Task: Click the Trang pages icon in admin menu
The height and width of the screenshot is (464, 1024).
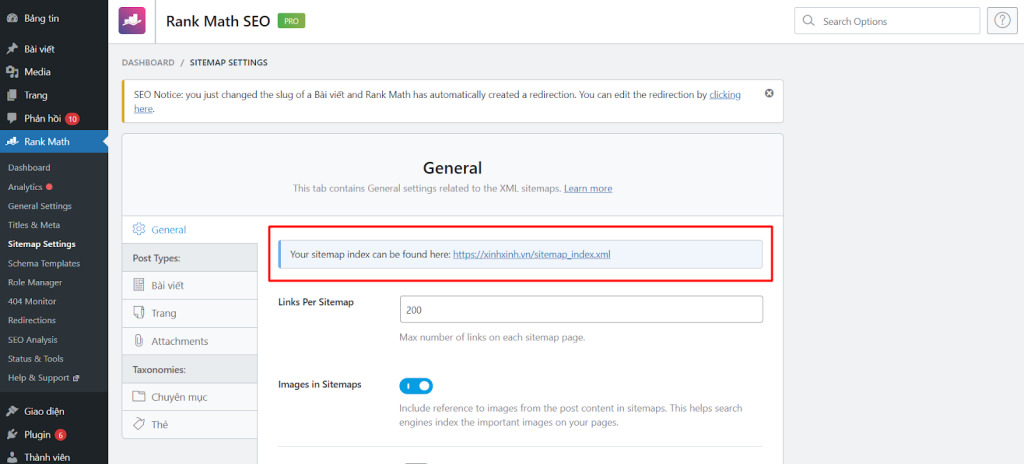Action: click(12, 95)
